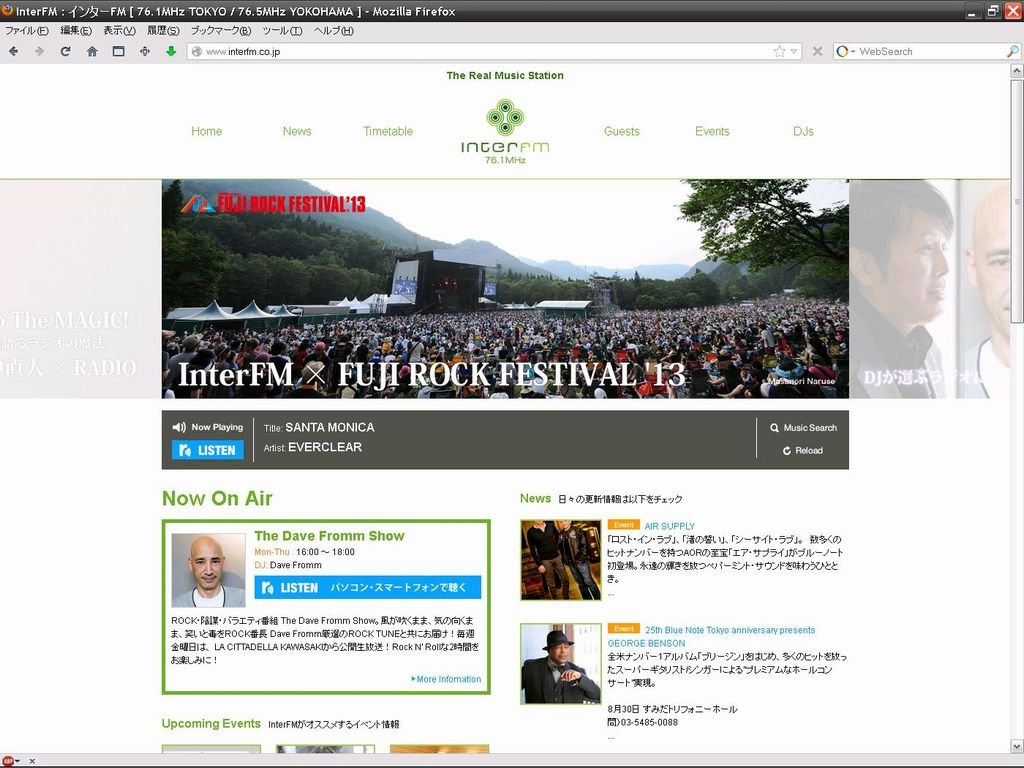The height and width of the screenshot is (768, 1024).
Task: Click the George Benson news thumbnail
Action: (560, 664)
